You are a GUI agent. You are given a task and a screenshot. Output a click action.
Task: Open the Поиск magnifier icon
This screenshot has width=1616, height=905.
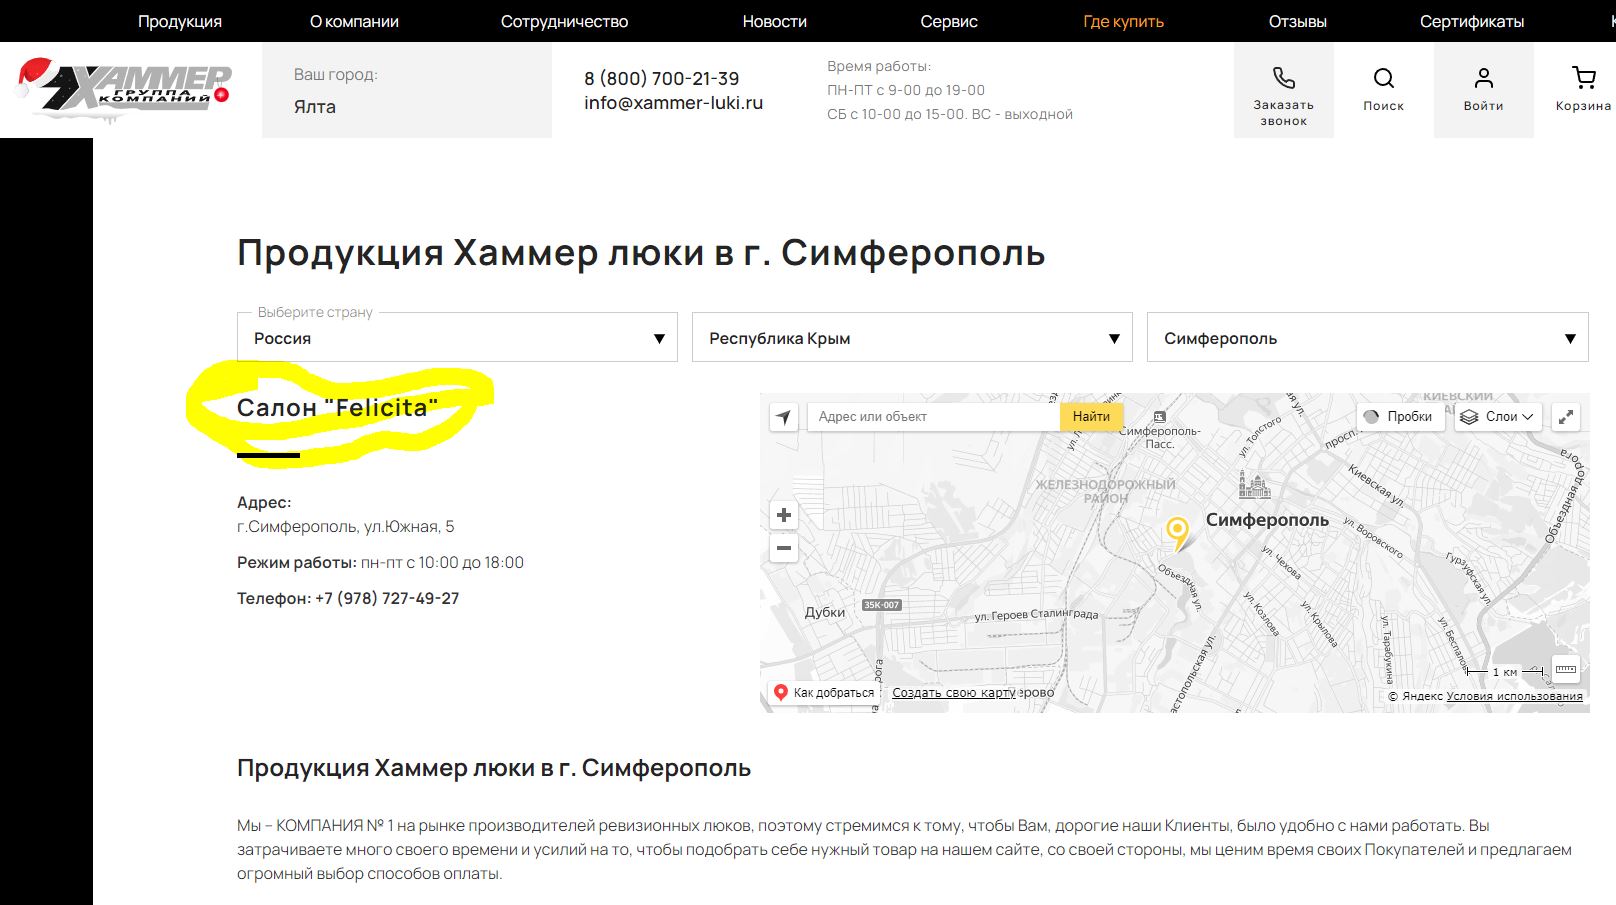(x=1383, y=78)
